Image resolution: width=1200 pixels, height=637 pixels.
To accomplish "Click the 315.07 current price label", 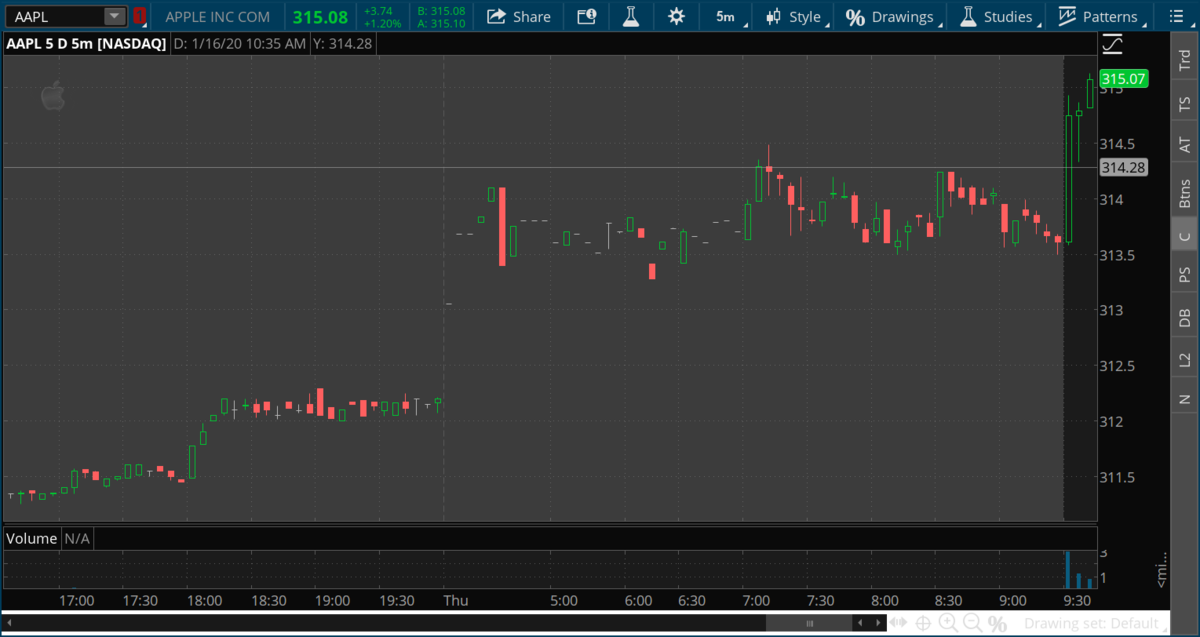I will [x=1122, y=78].
